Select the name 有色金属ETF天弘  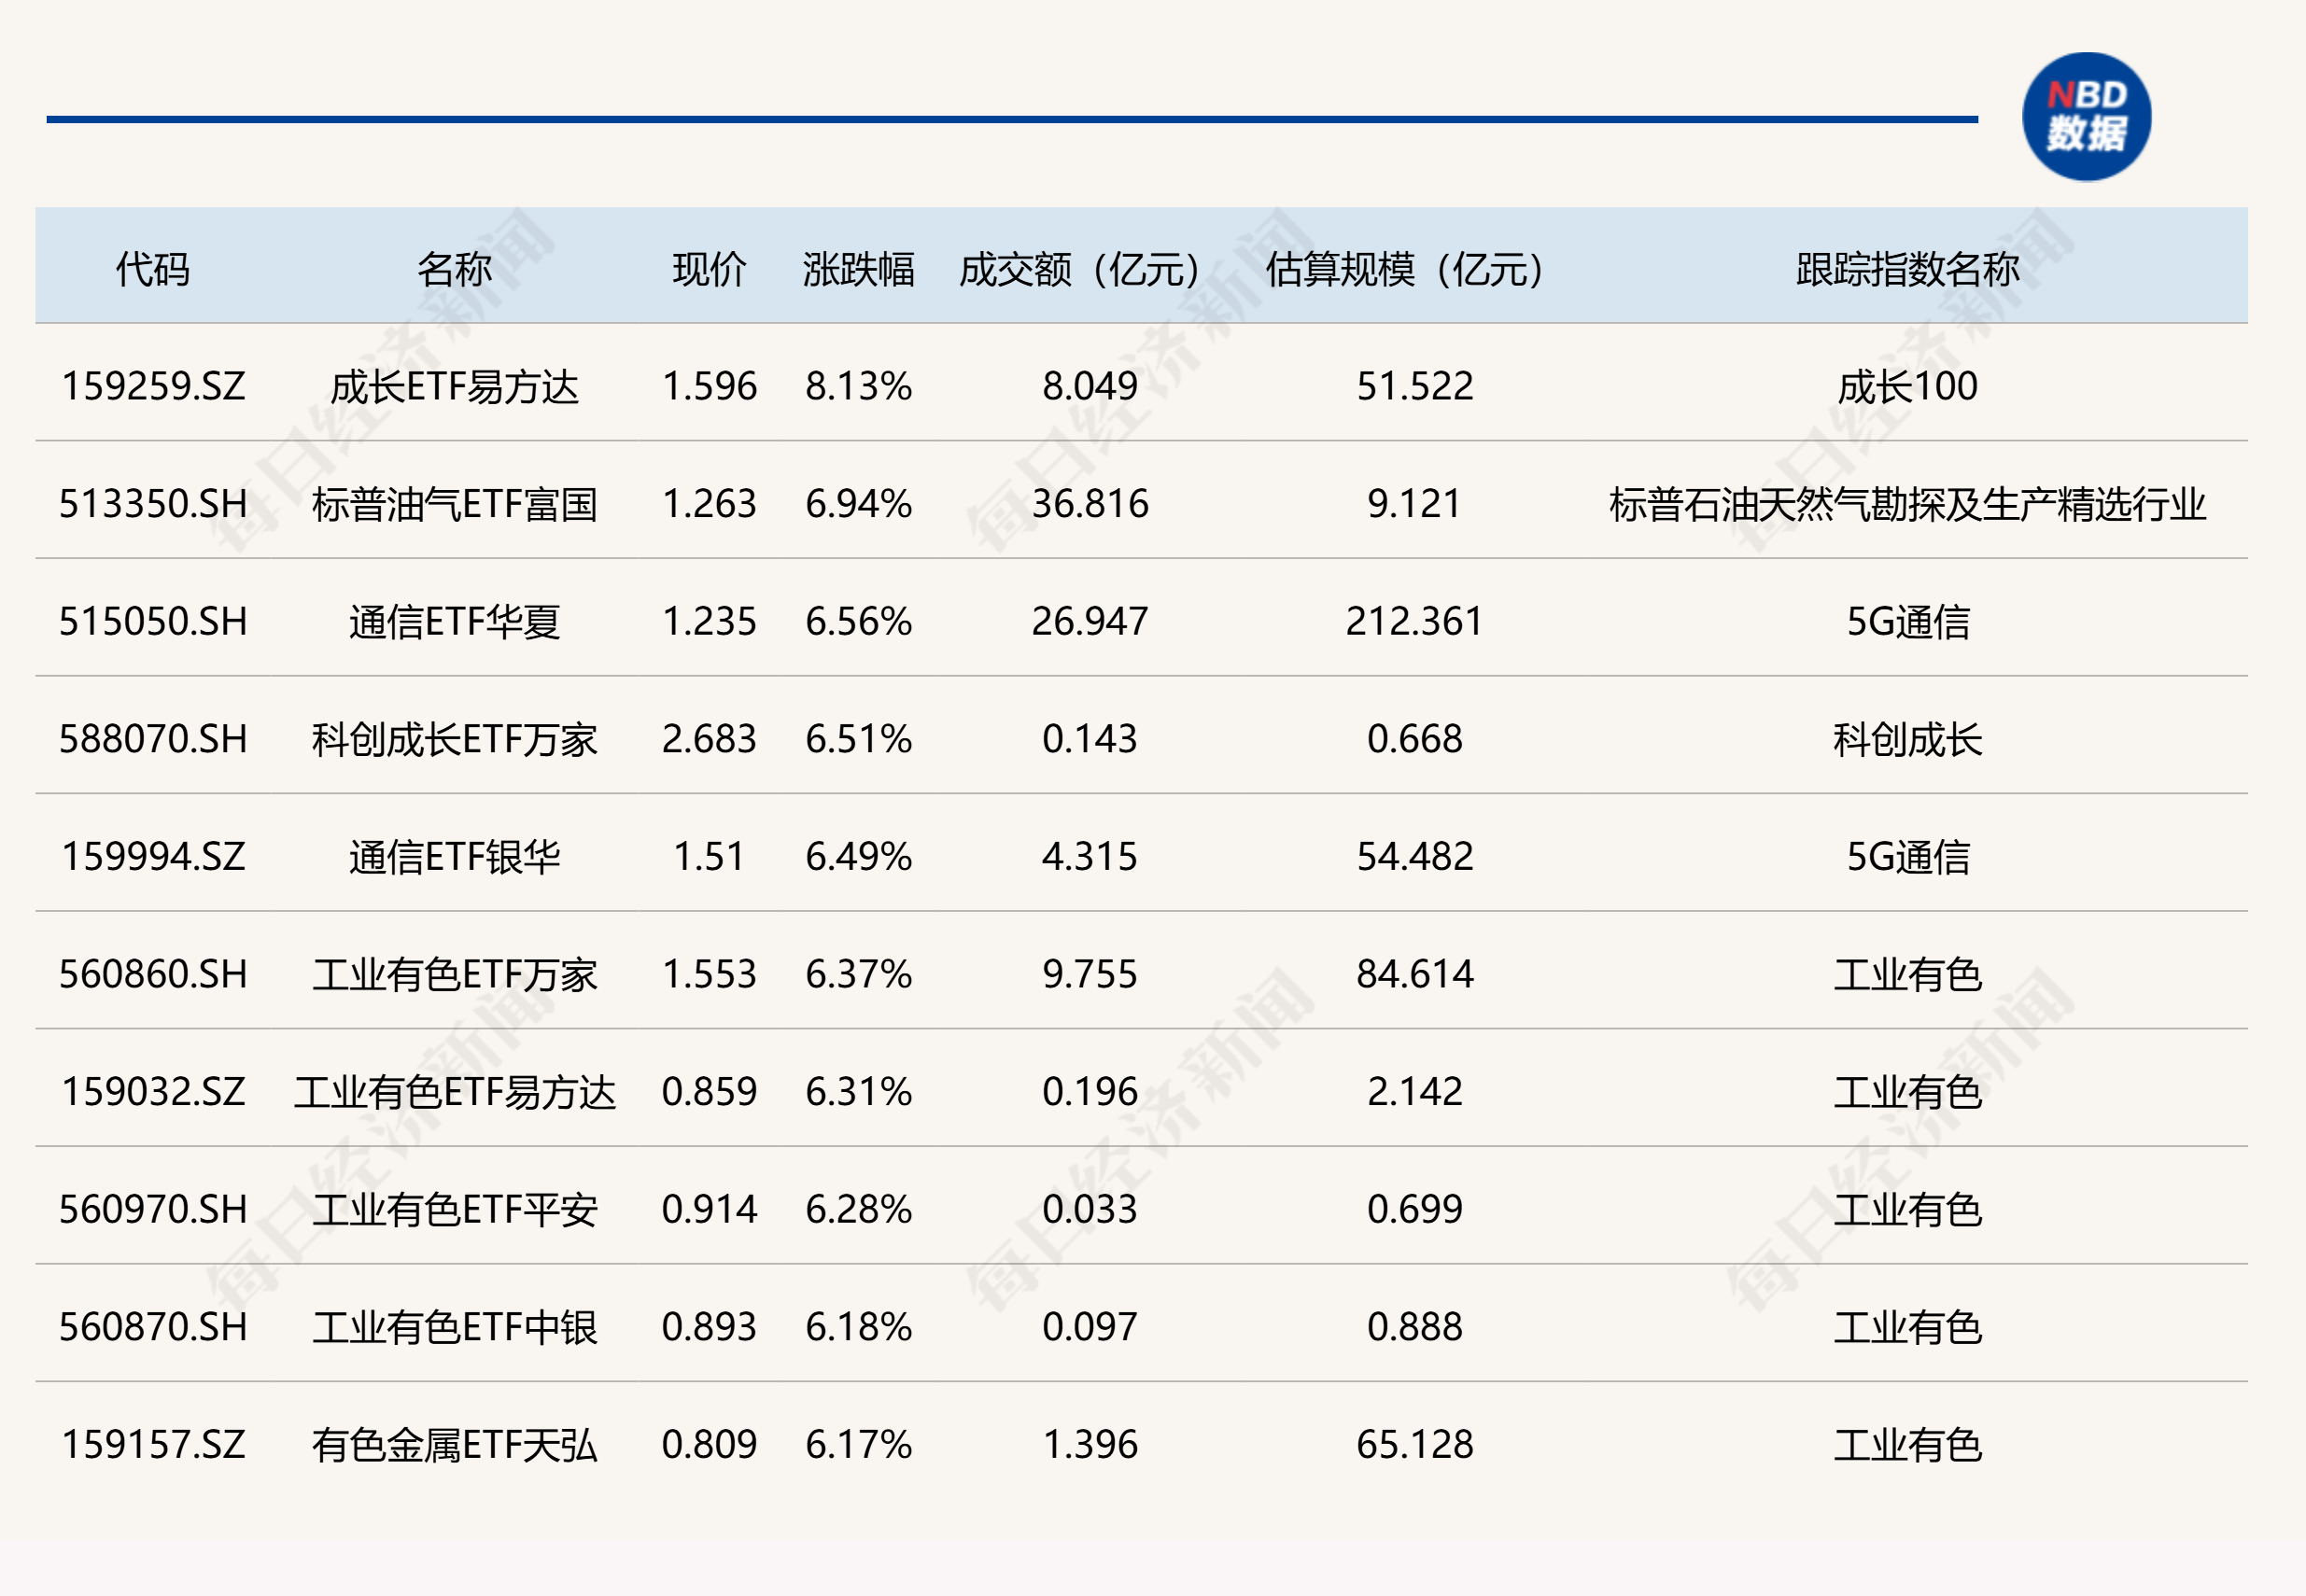pyautogui.click(x=454, y=1445)
